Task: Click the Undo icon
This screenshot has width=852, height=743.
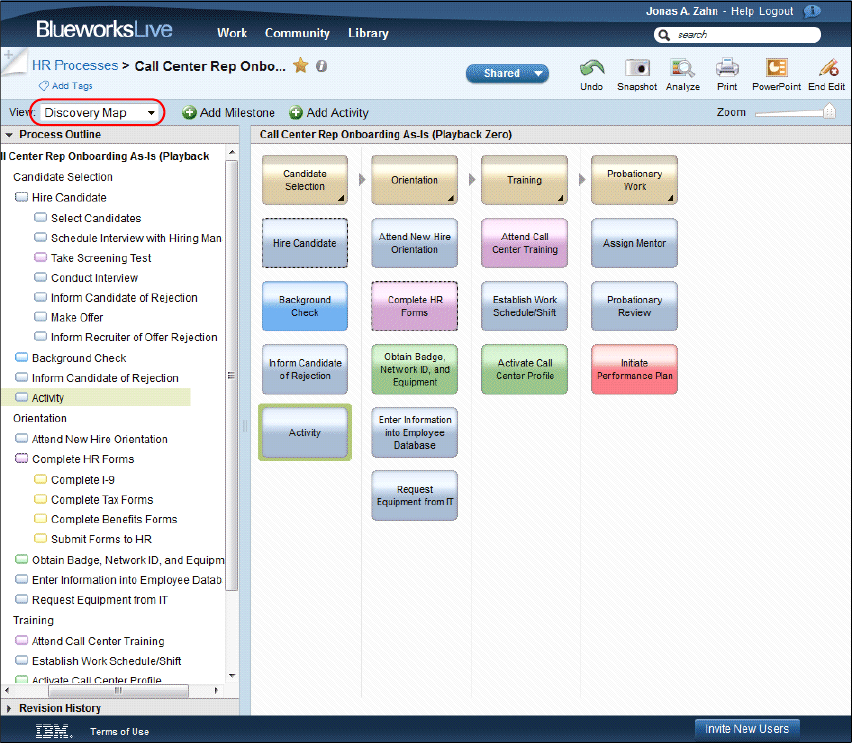Action: (592, 68)
